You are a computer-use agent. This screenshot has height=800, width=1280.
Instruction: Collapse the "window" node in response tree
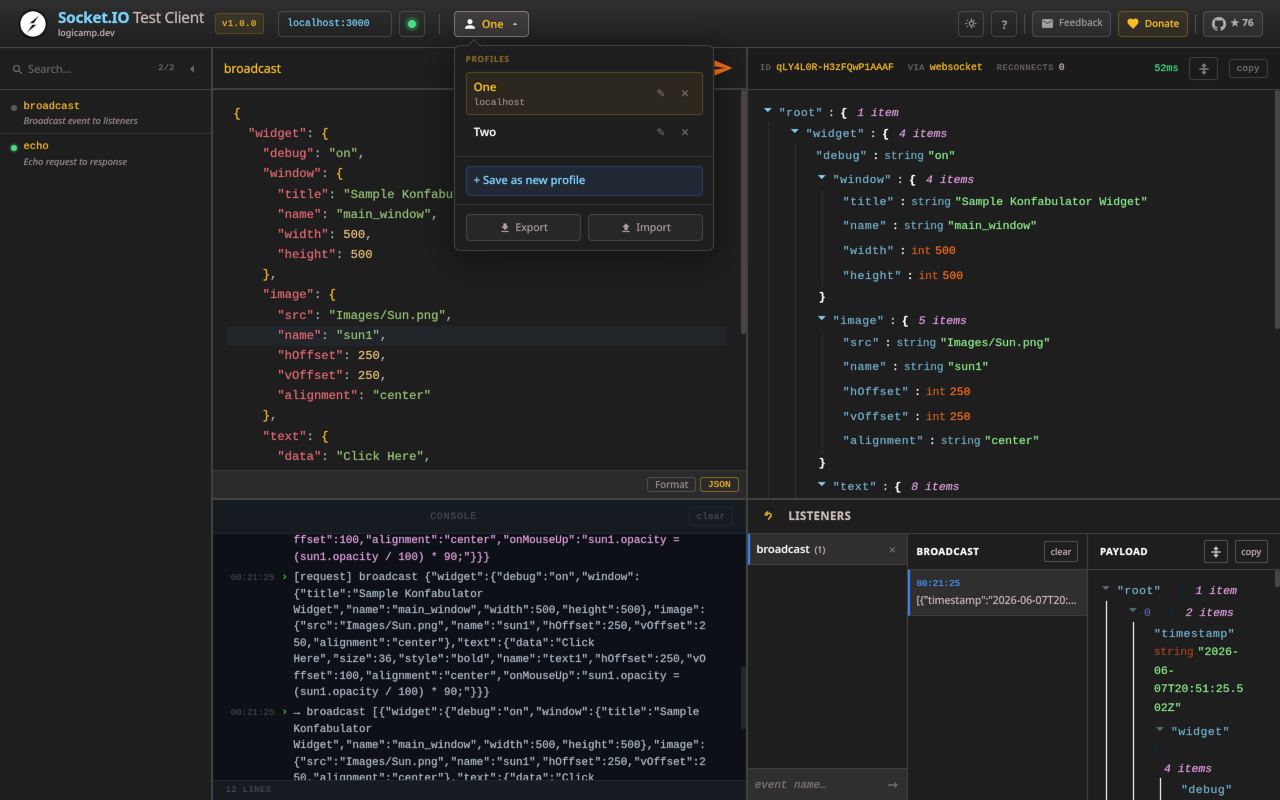[822, 178]
